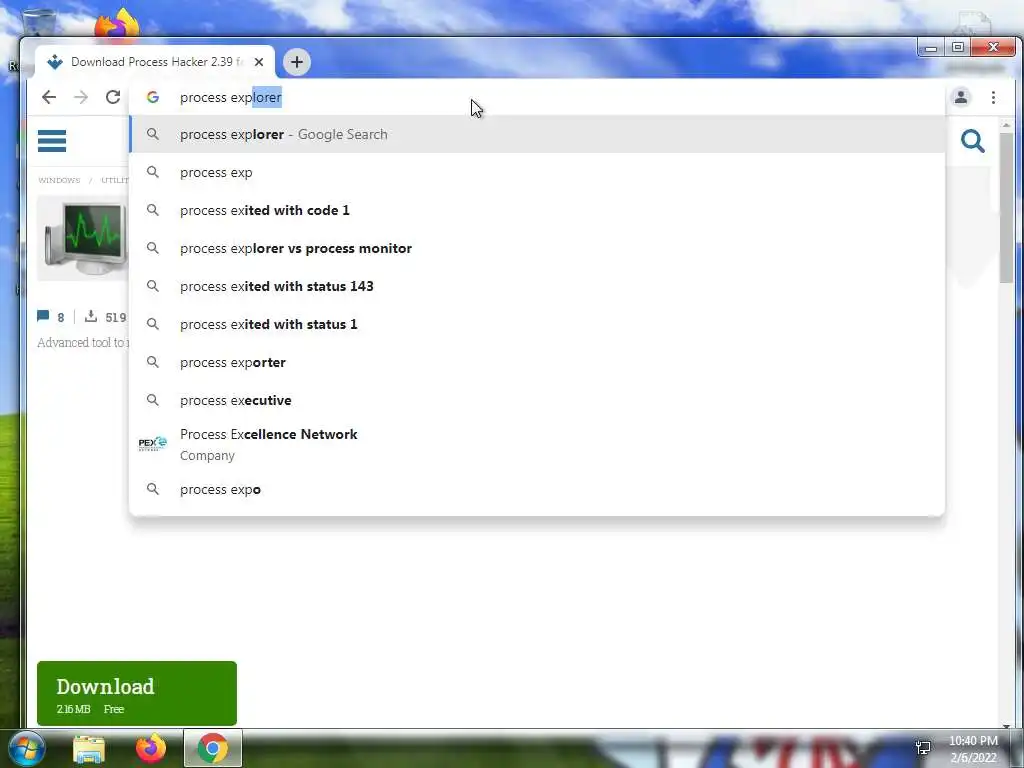Open Windows Explorer from the taskbar

click(x=89, y=748)
